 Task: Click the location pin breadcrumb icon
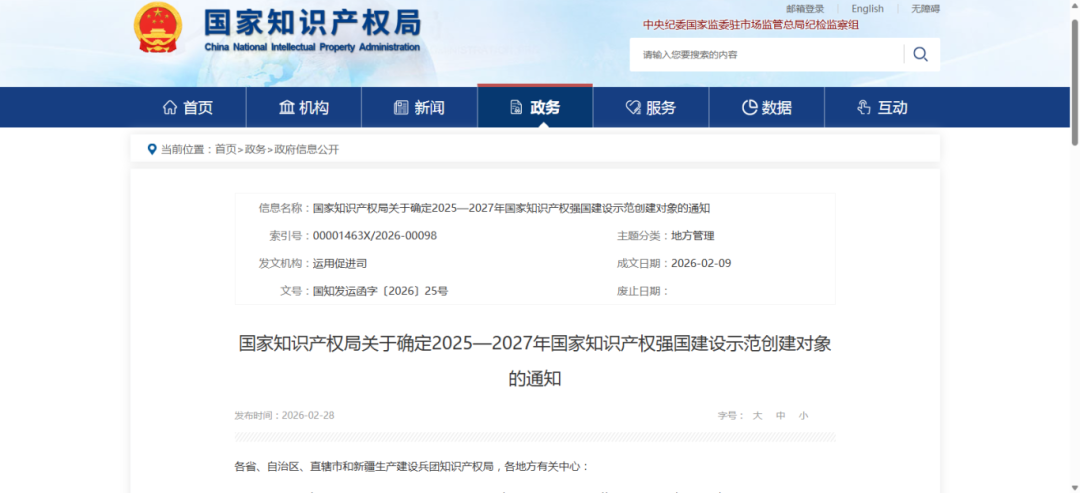pyautogui.click(x=152, y=149)
